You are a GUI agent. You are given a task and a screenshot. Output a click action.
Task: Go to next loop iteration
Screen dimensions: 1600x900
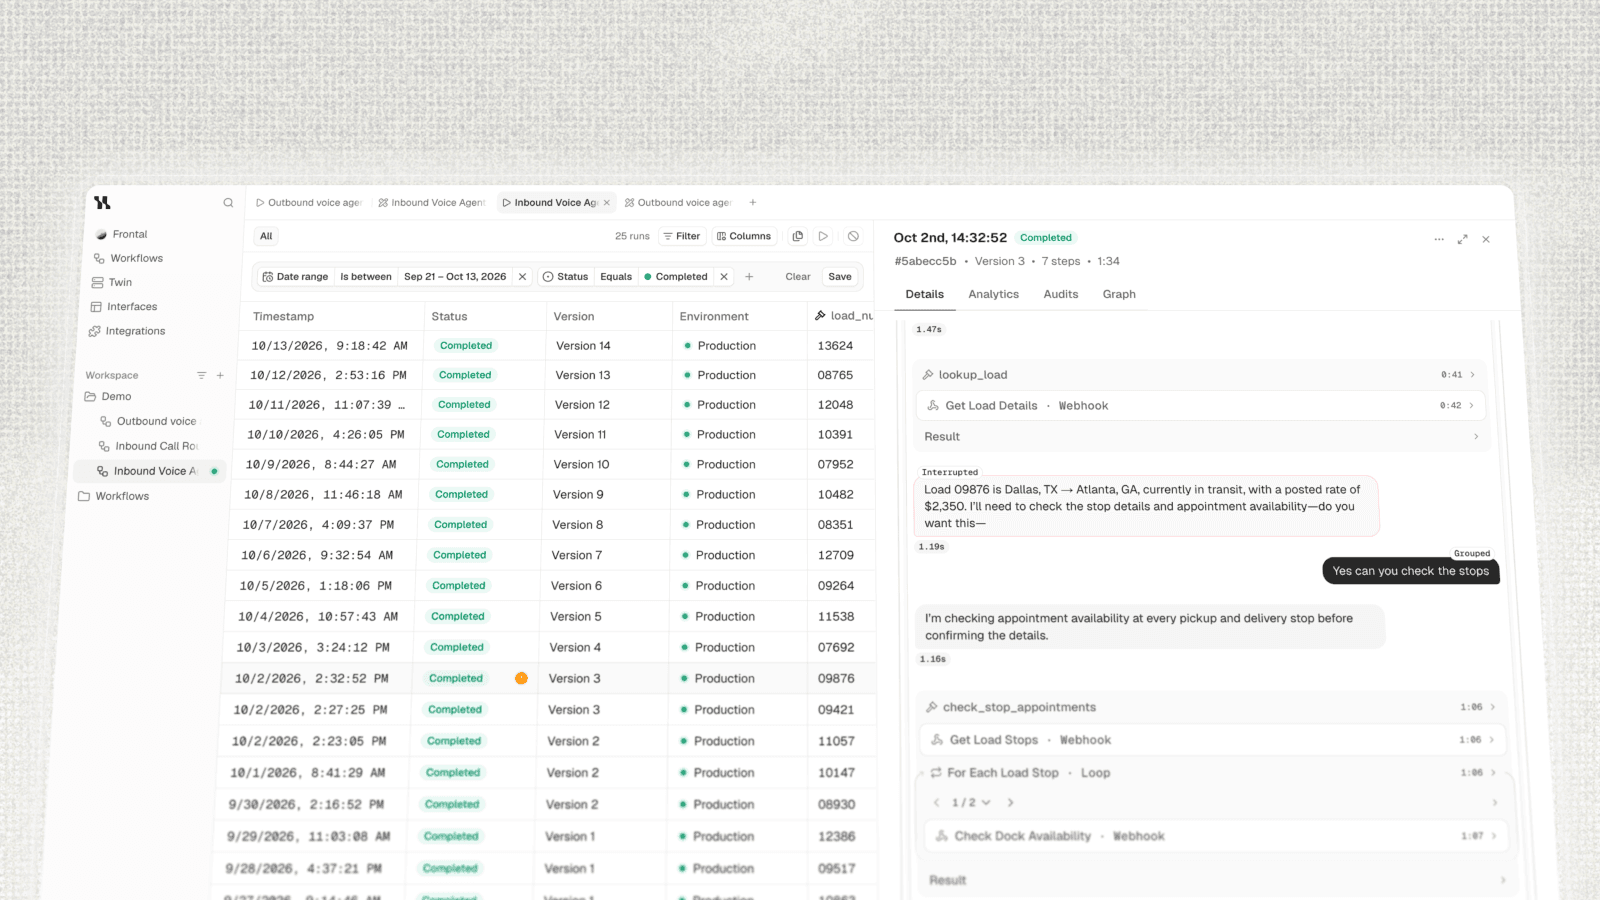coord(1011,803)
